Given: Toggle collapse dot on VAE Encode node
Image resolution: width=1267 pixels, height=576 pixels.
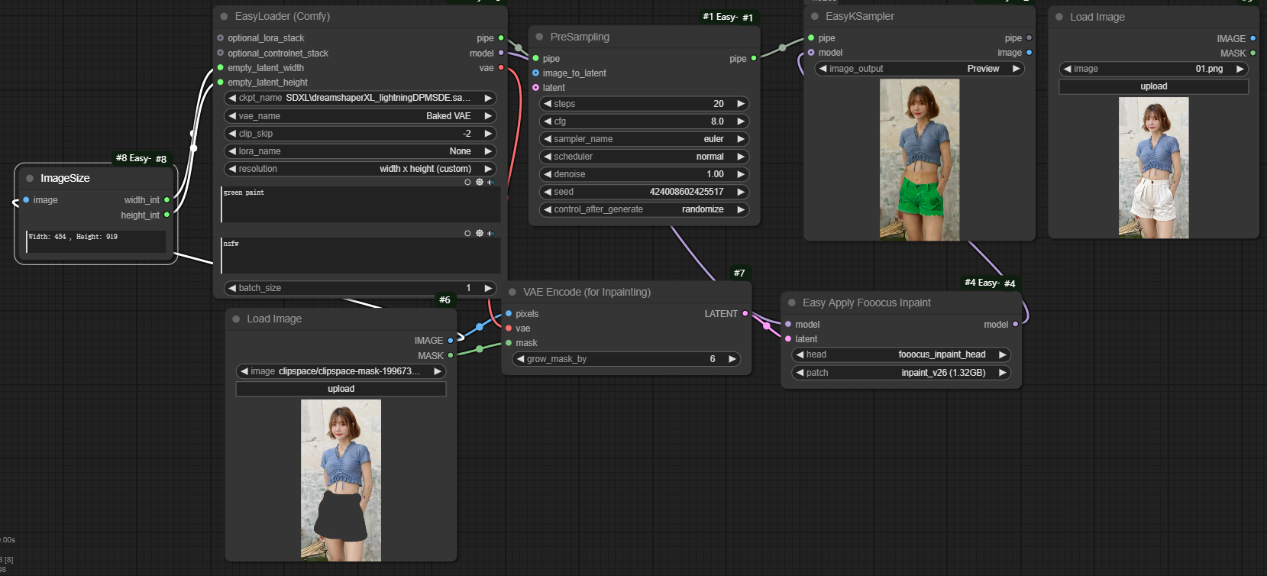Looking at the screenshot, I should click(511, 292).
